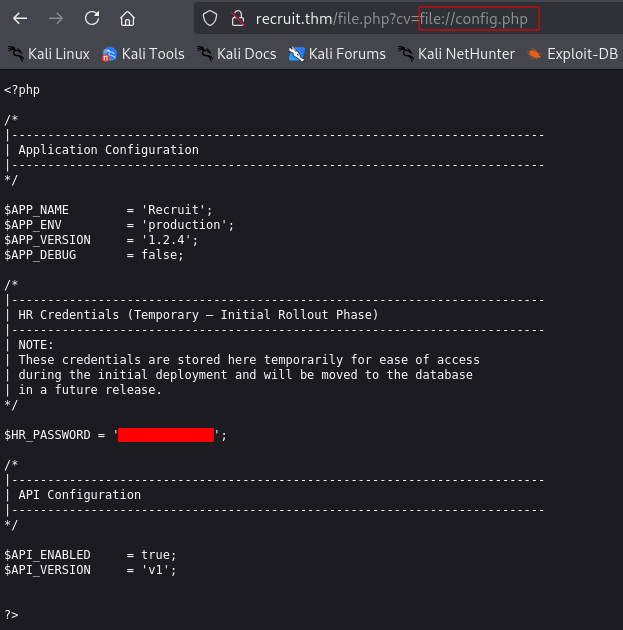Click the 'HR Credentials' comment heading

click(198, 315)
